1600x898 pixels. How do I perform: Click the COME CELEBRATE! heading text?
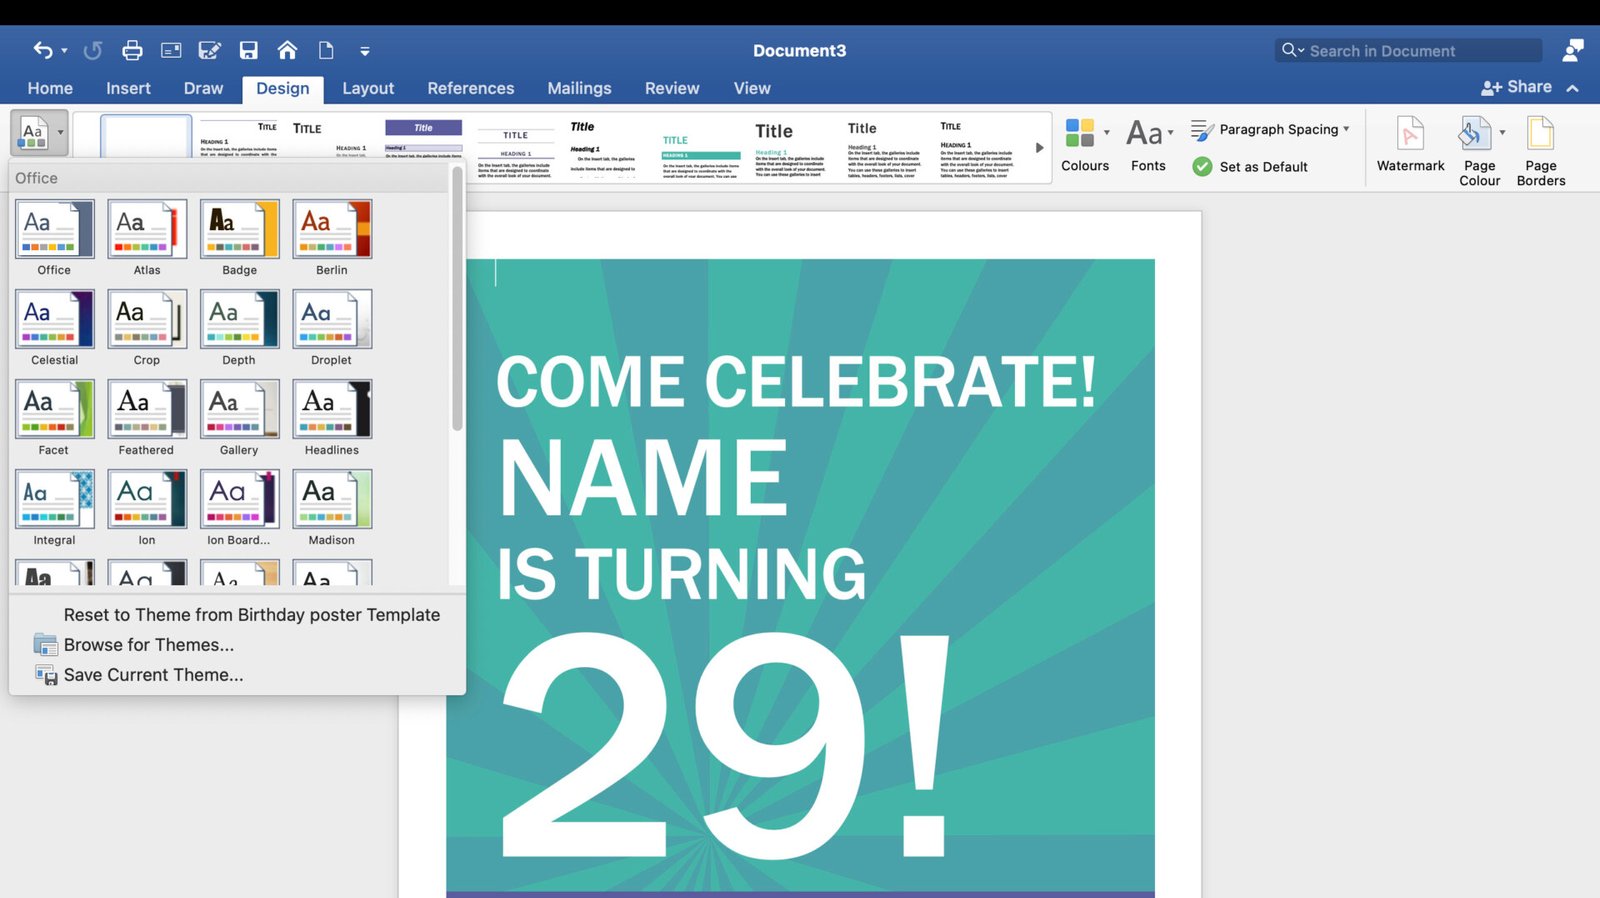point(796,381)
